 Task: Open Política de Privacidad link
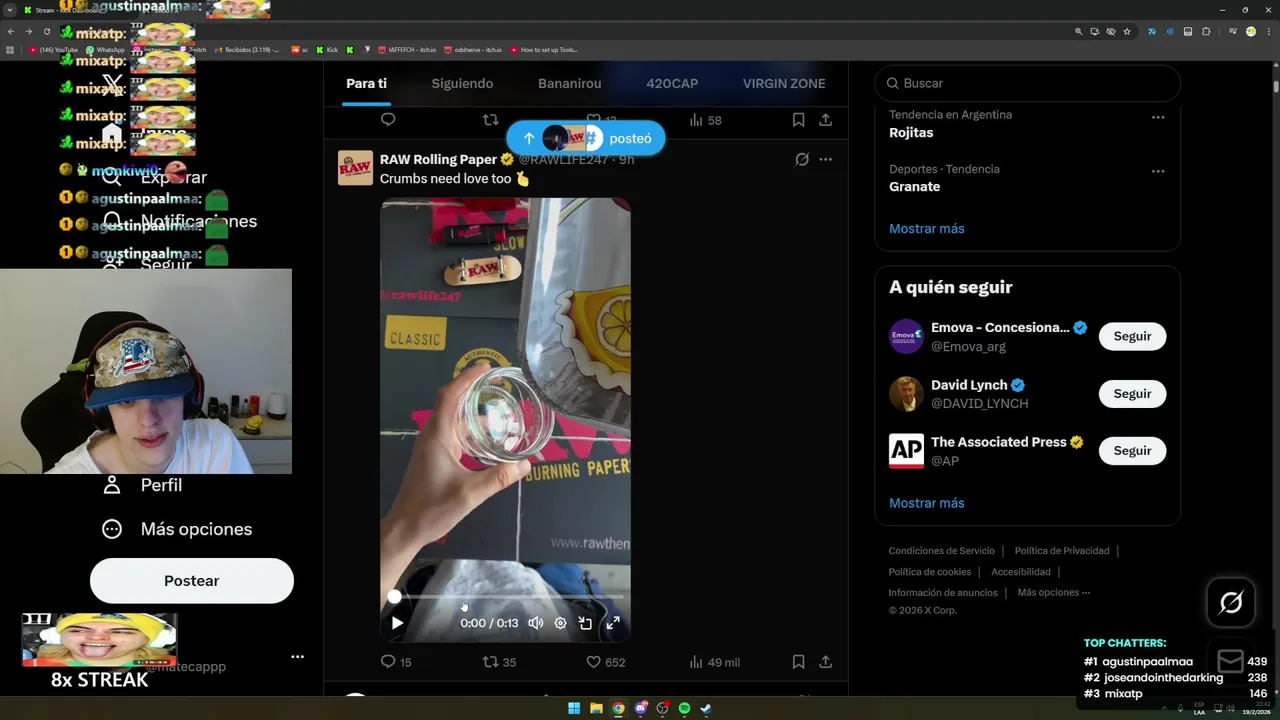pyautogui.click(x=1062, y=551)
